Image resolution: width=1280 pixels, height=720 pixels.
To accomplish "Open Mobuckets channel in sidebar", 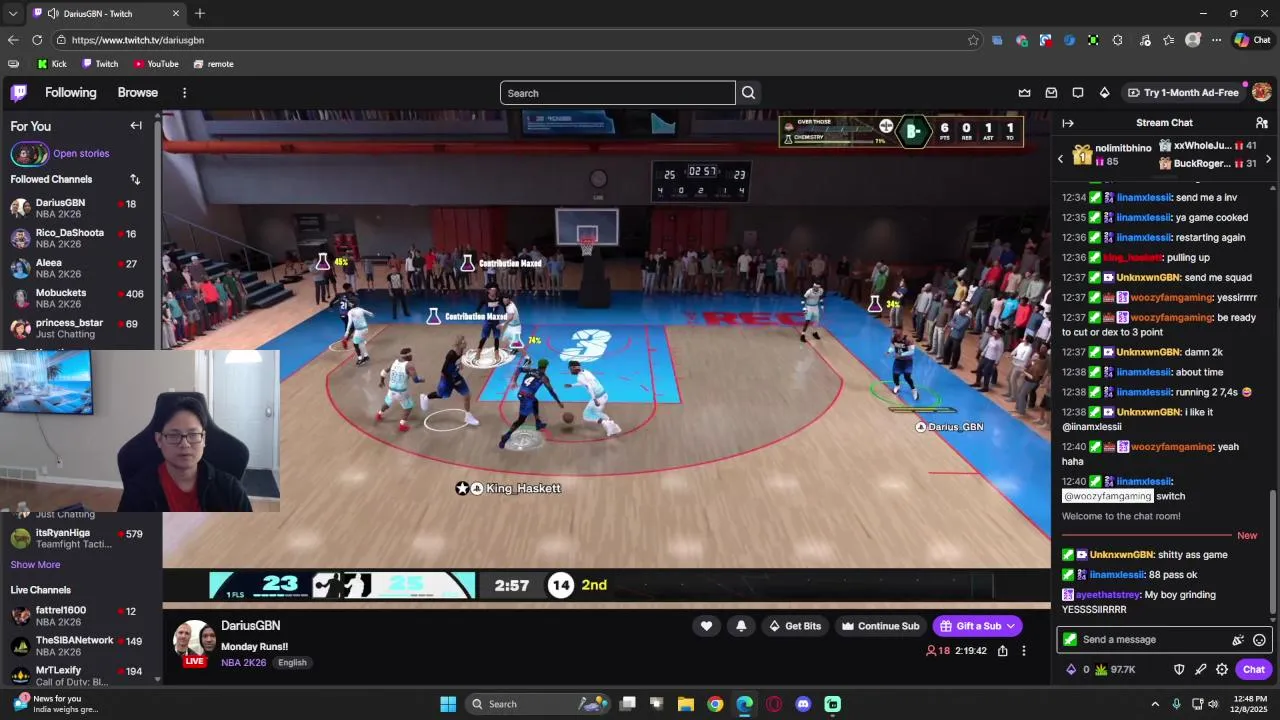I will tap(78, 298).
